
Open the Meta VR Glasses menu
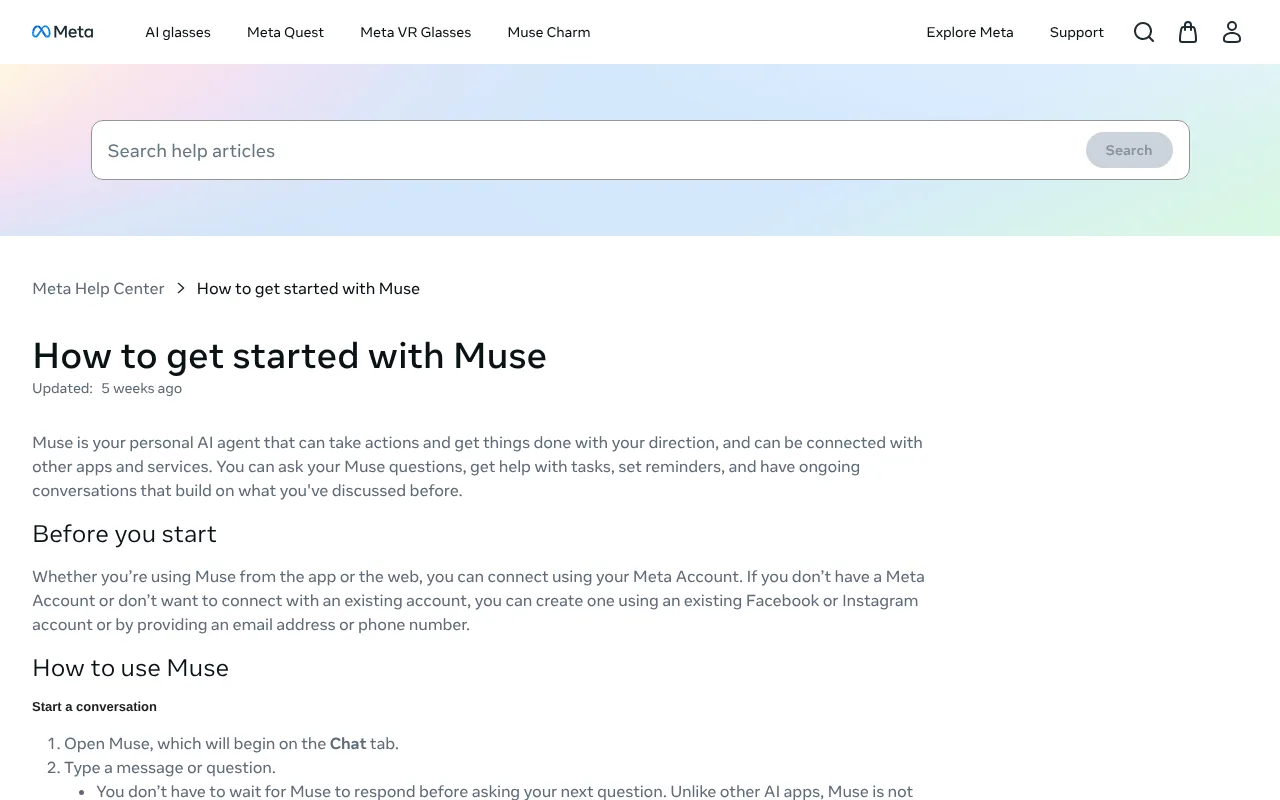click(415, 32)
